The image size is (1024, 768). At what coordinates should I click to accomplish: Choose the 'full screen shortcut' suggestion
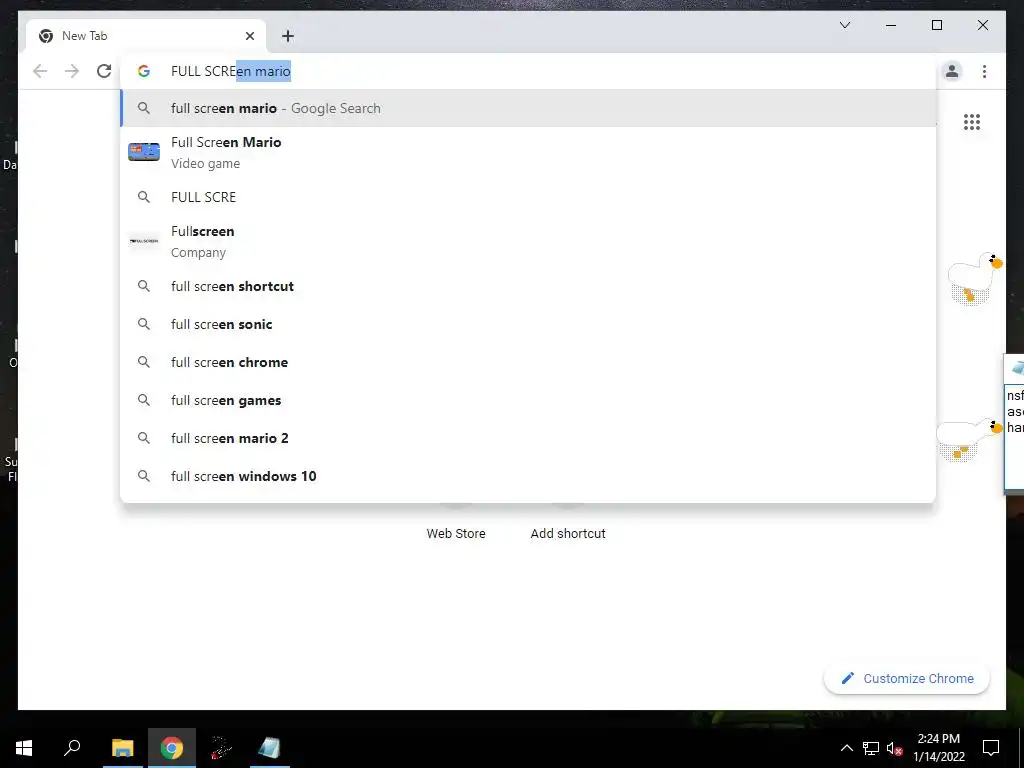coord(528,286)
